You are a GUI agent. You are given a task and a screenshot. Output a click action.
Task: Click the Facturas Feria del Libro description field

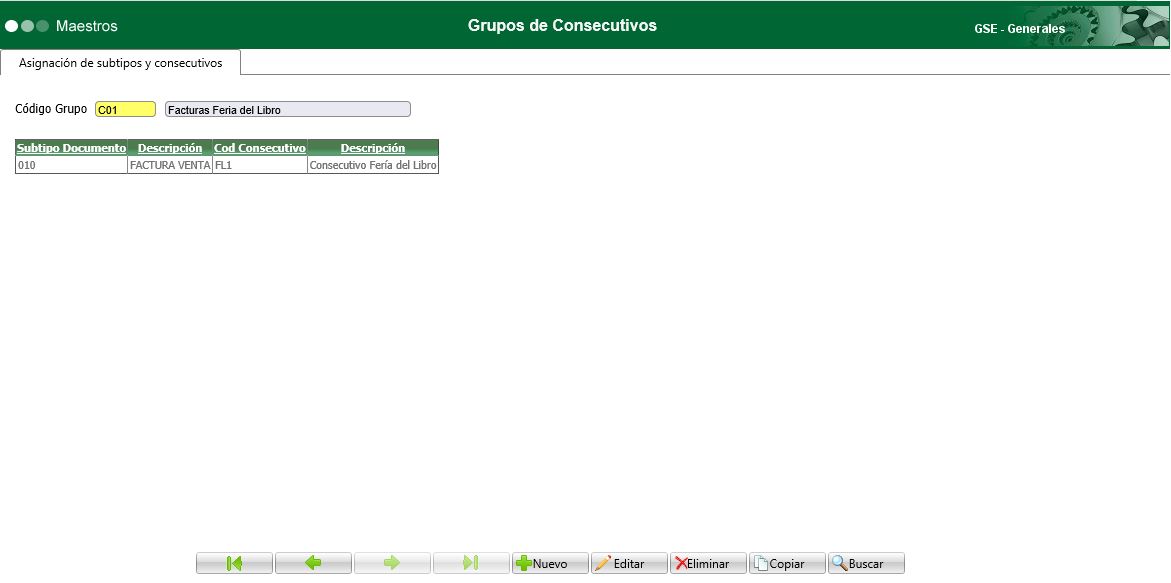pyautogui.click(x=285, y=108)
